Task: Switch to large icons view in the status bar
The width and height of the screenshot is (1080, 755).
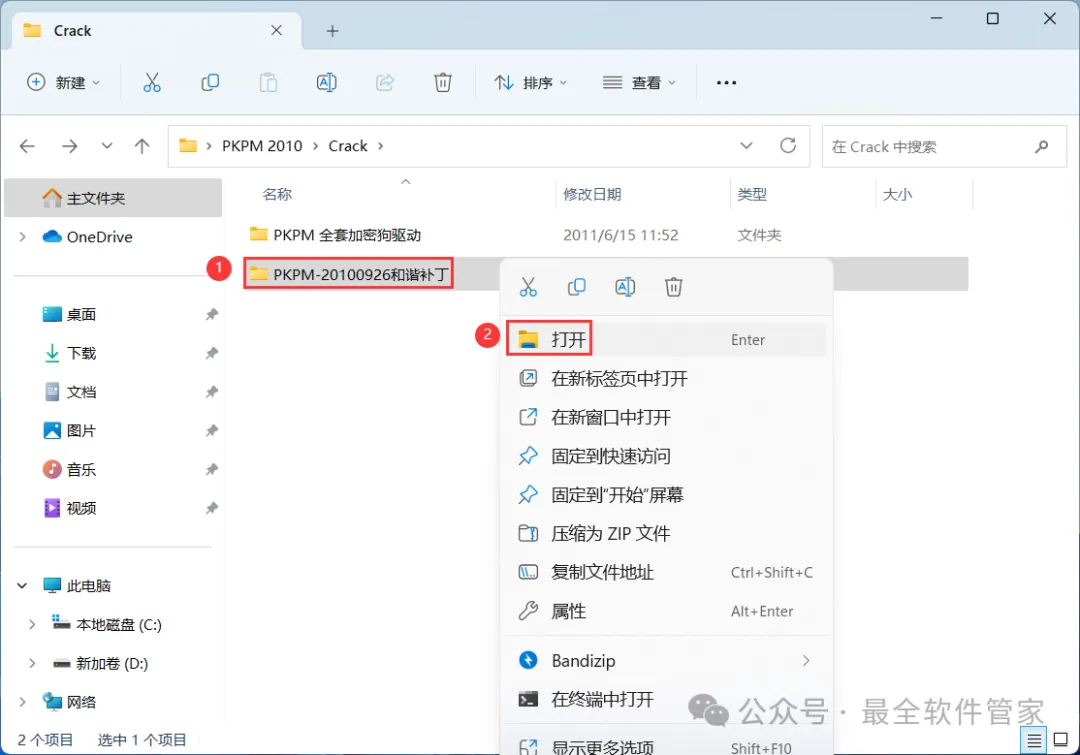Action: point(1061,740)
